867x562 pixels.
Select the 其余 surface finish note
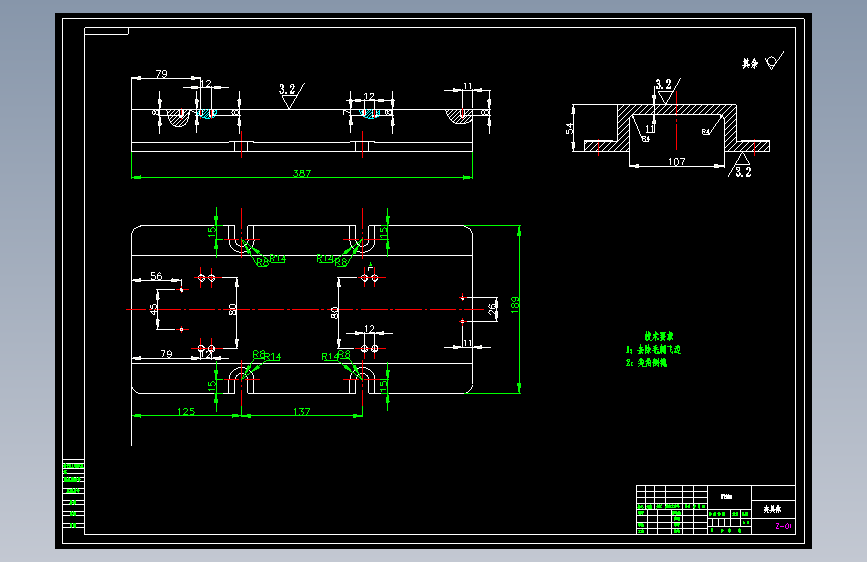click(750, 64)
